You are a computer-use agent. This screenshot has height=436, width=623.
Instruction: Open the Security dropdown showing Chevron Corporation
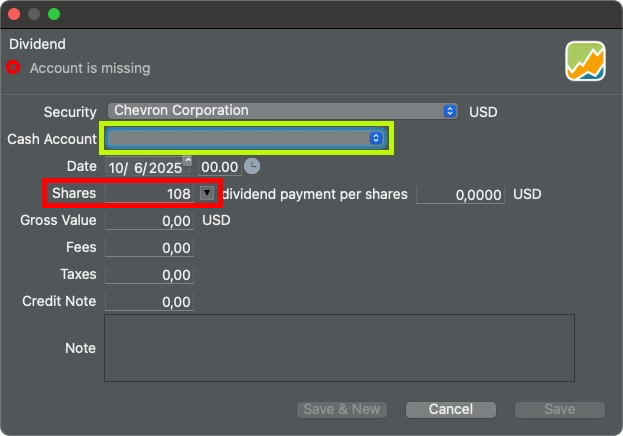coord(282,111)
